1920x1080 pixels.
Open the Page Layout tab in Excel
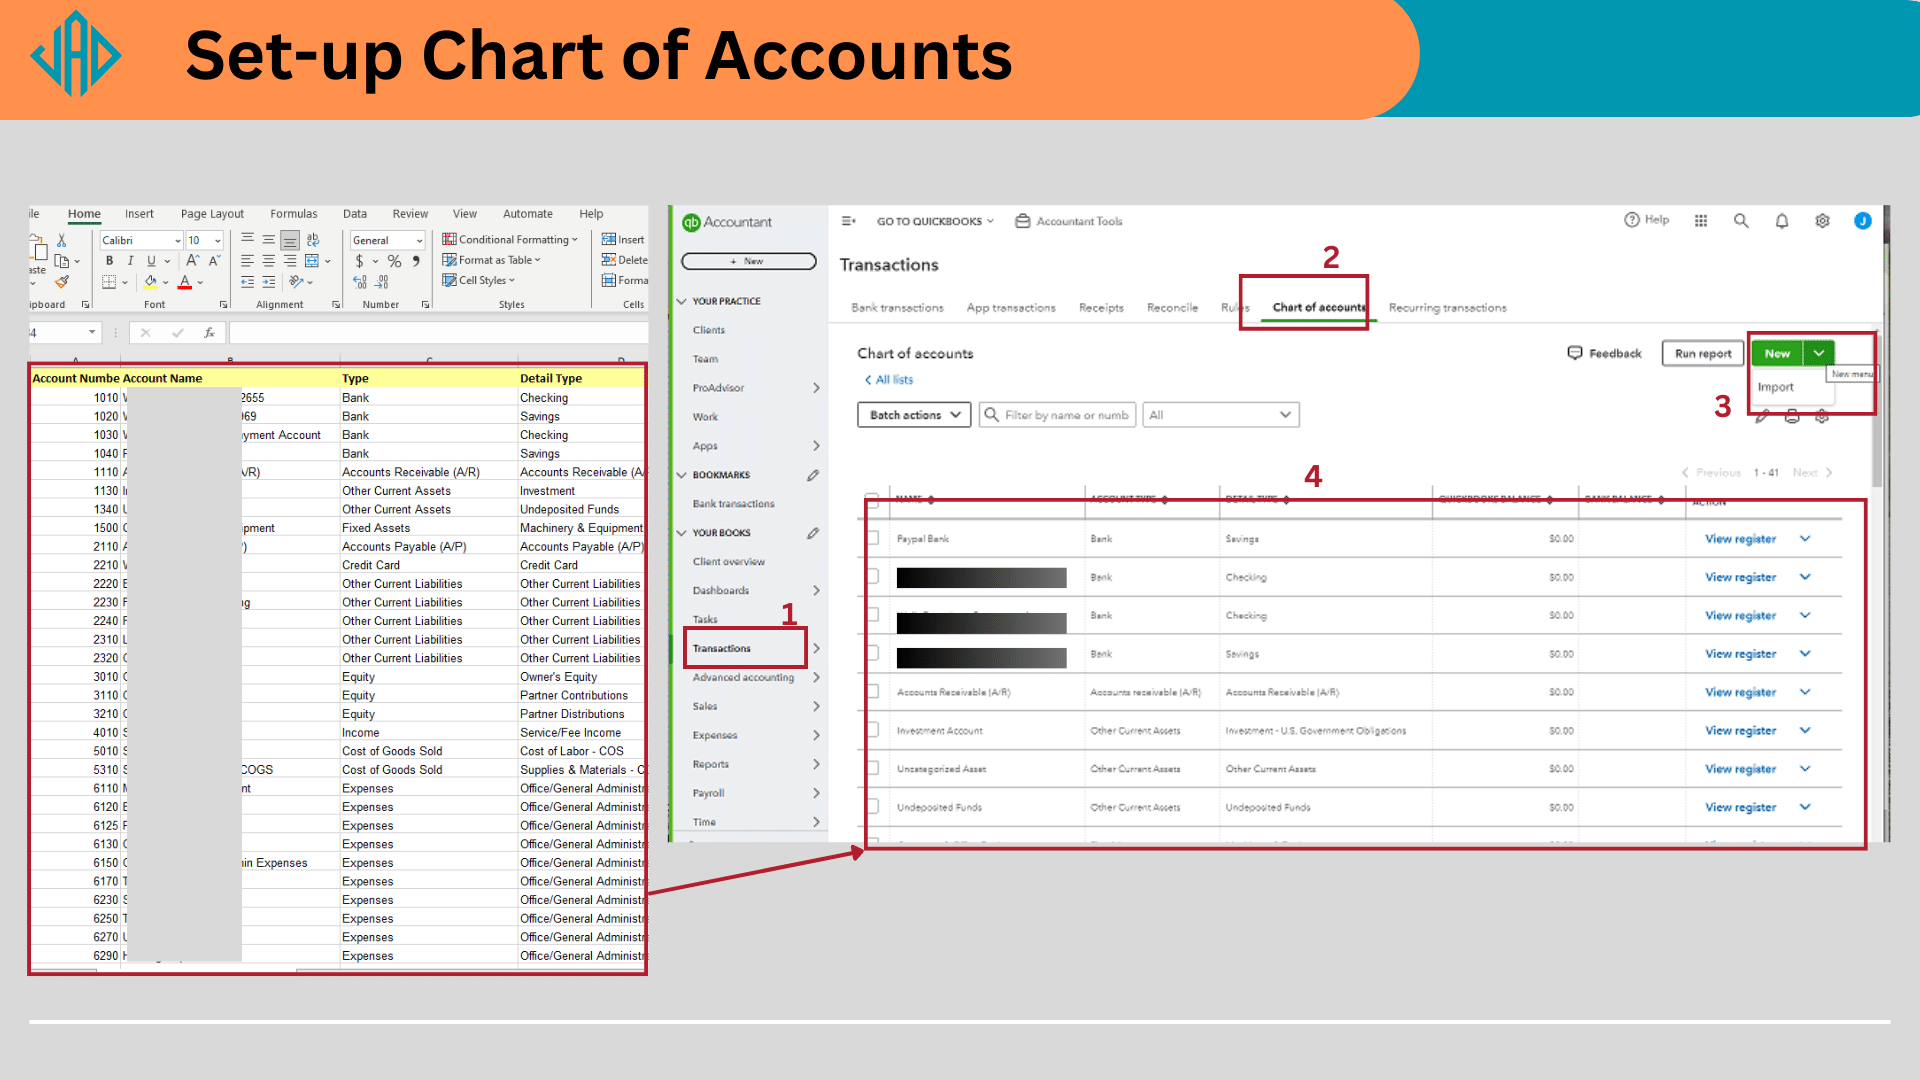212,214
